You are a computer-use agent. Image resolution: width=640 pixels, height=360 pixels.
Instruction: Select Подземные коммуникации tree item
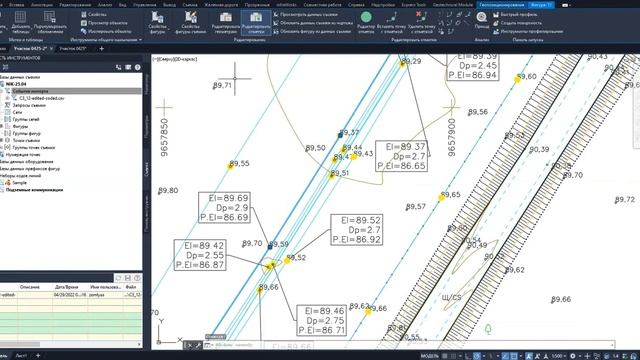pos(34,190)
